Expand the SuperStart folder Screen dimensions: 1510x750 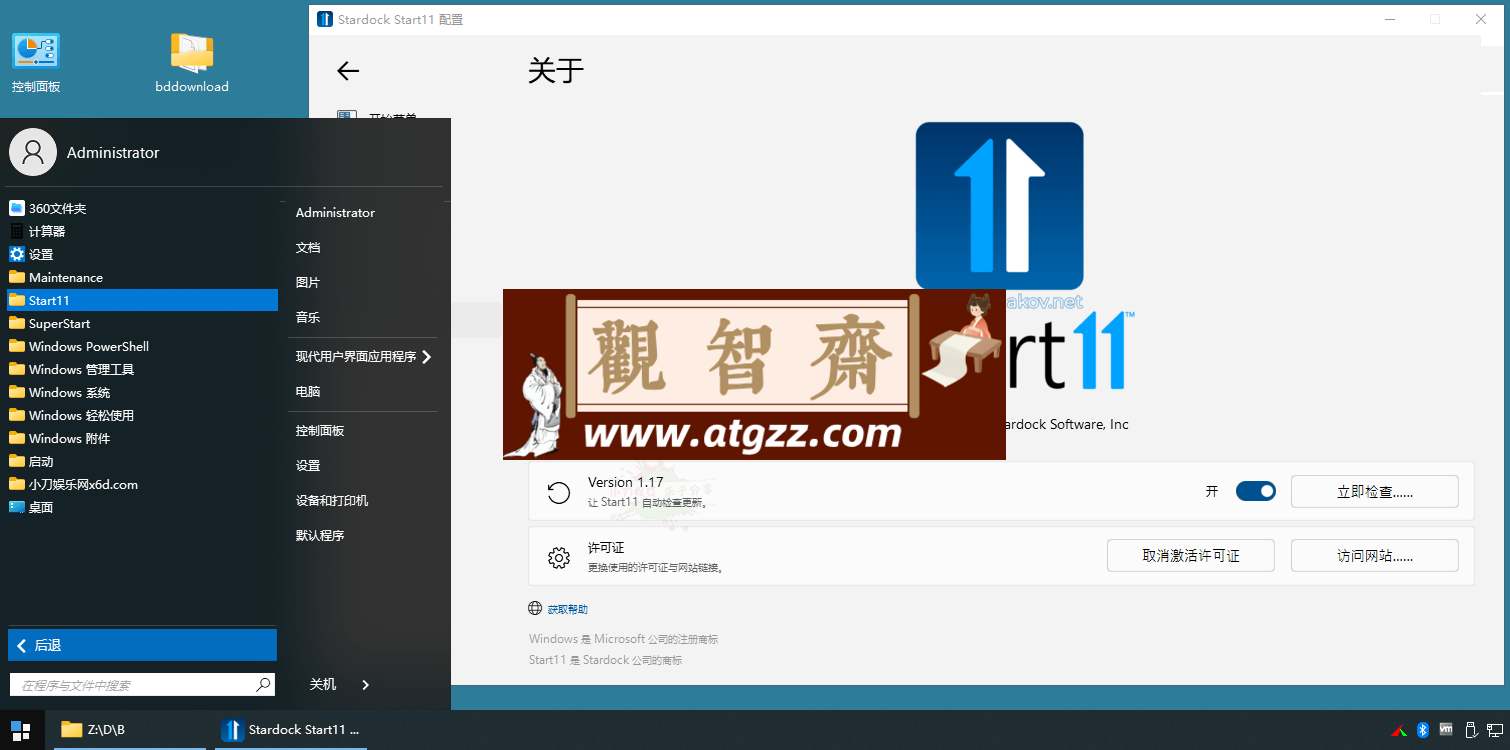point(142,323)
